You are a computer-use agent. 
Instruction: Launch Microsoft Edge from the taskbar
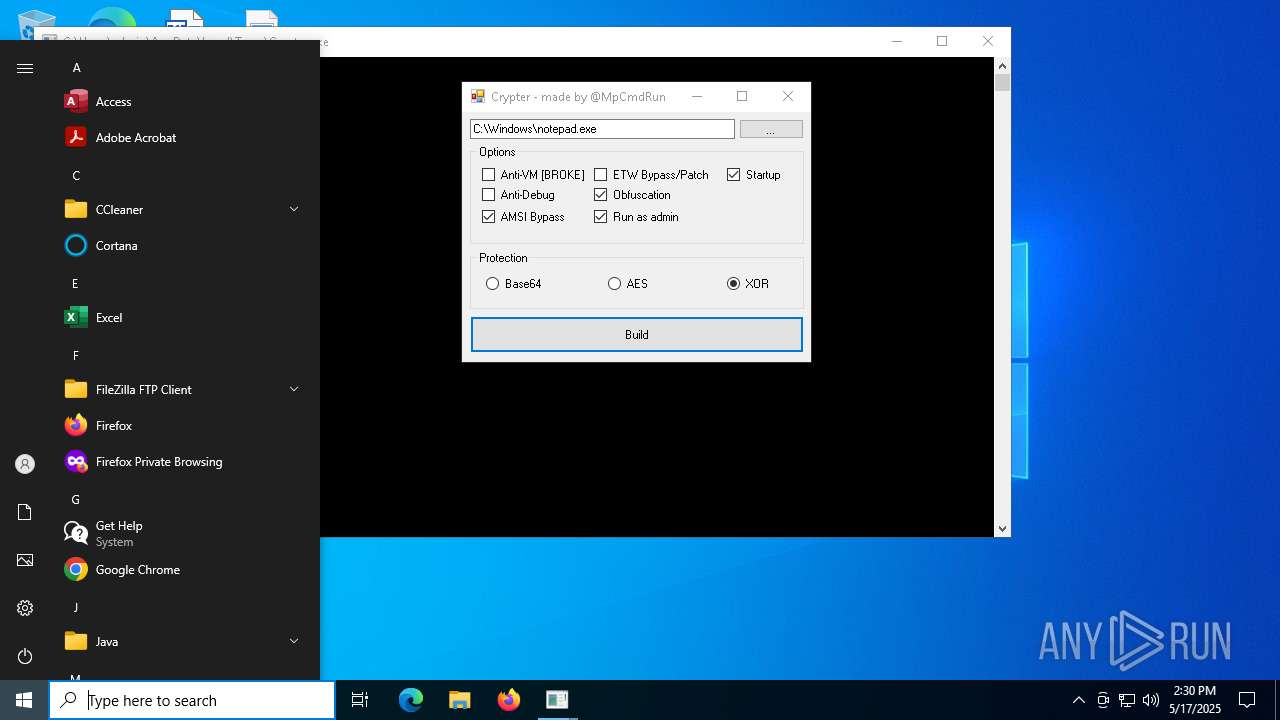pyautogui.click(x=411, y=700)
